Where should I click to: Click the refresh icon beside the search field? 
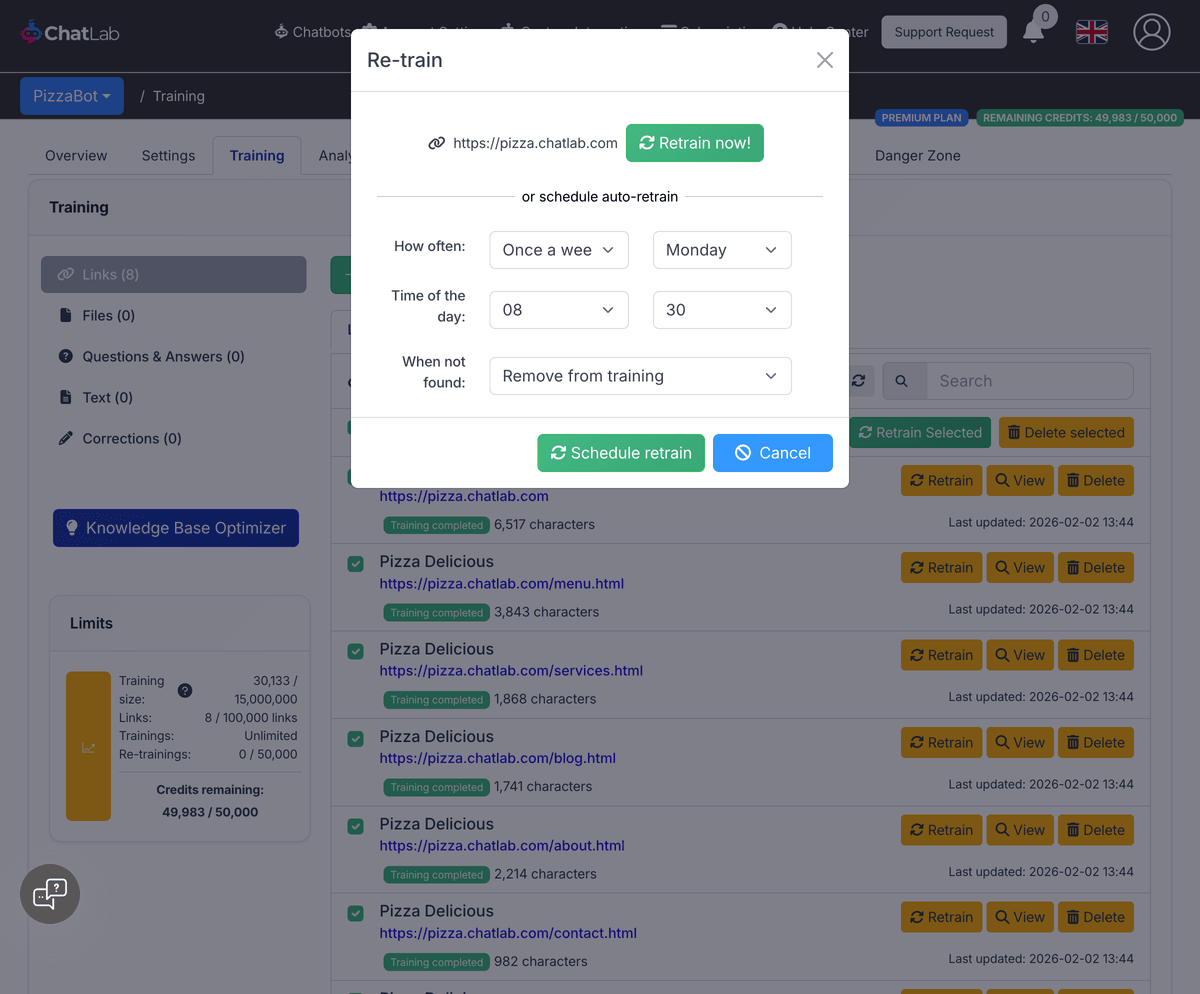tap(858, 381)
